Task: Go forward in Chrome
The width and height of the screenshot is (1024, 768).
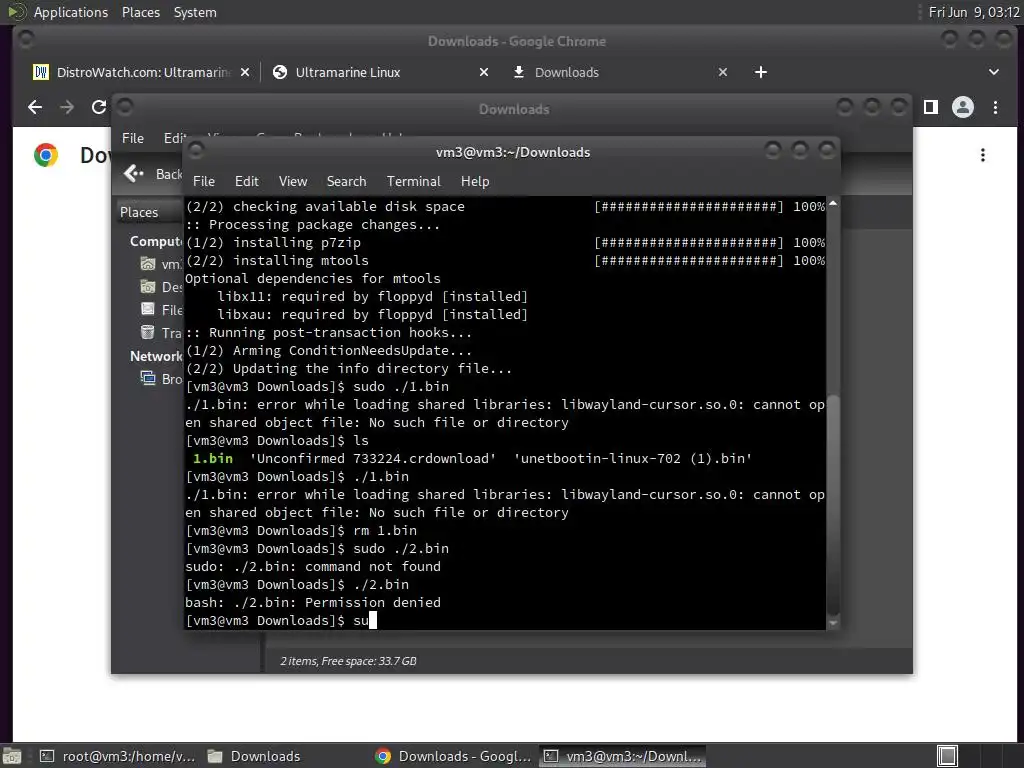Action: click(67, 107)
